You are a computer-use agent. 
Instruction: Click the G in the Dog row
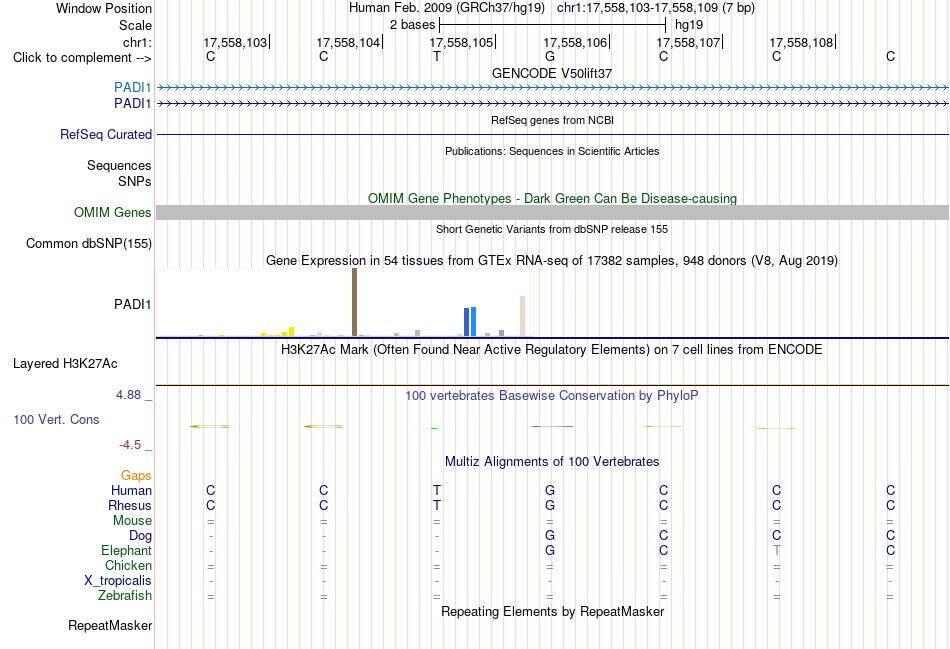pyautogui.click(x=550, y=535)
